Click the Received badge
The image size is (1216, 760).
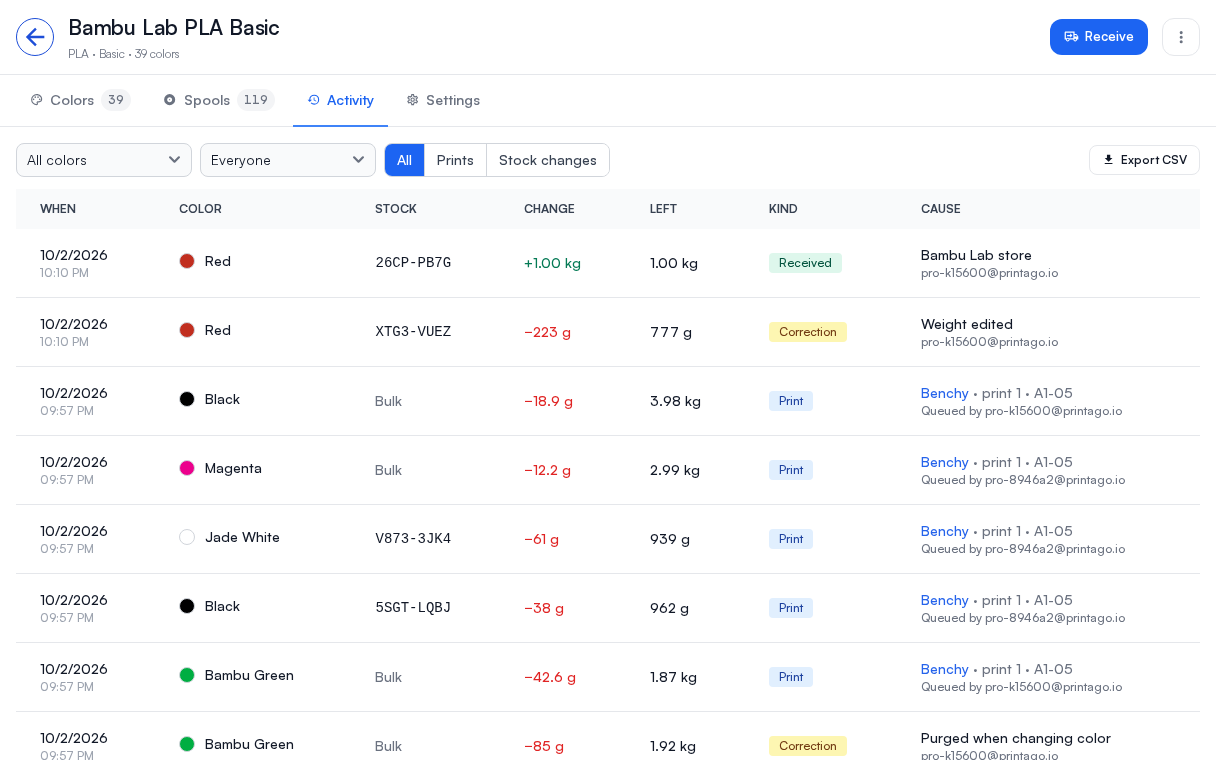point(805,263)
